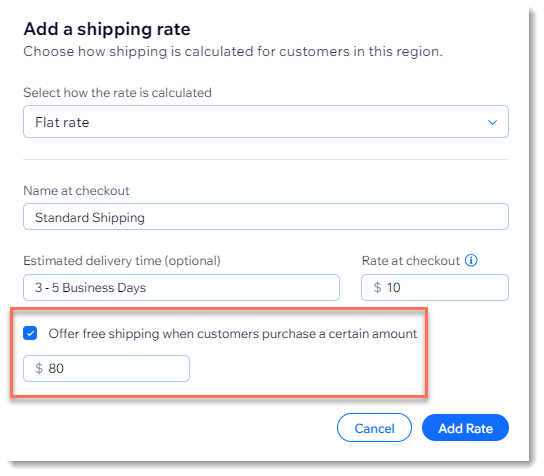Click the 'Offer free shipping when customers purchase' label text

232,334
